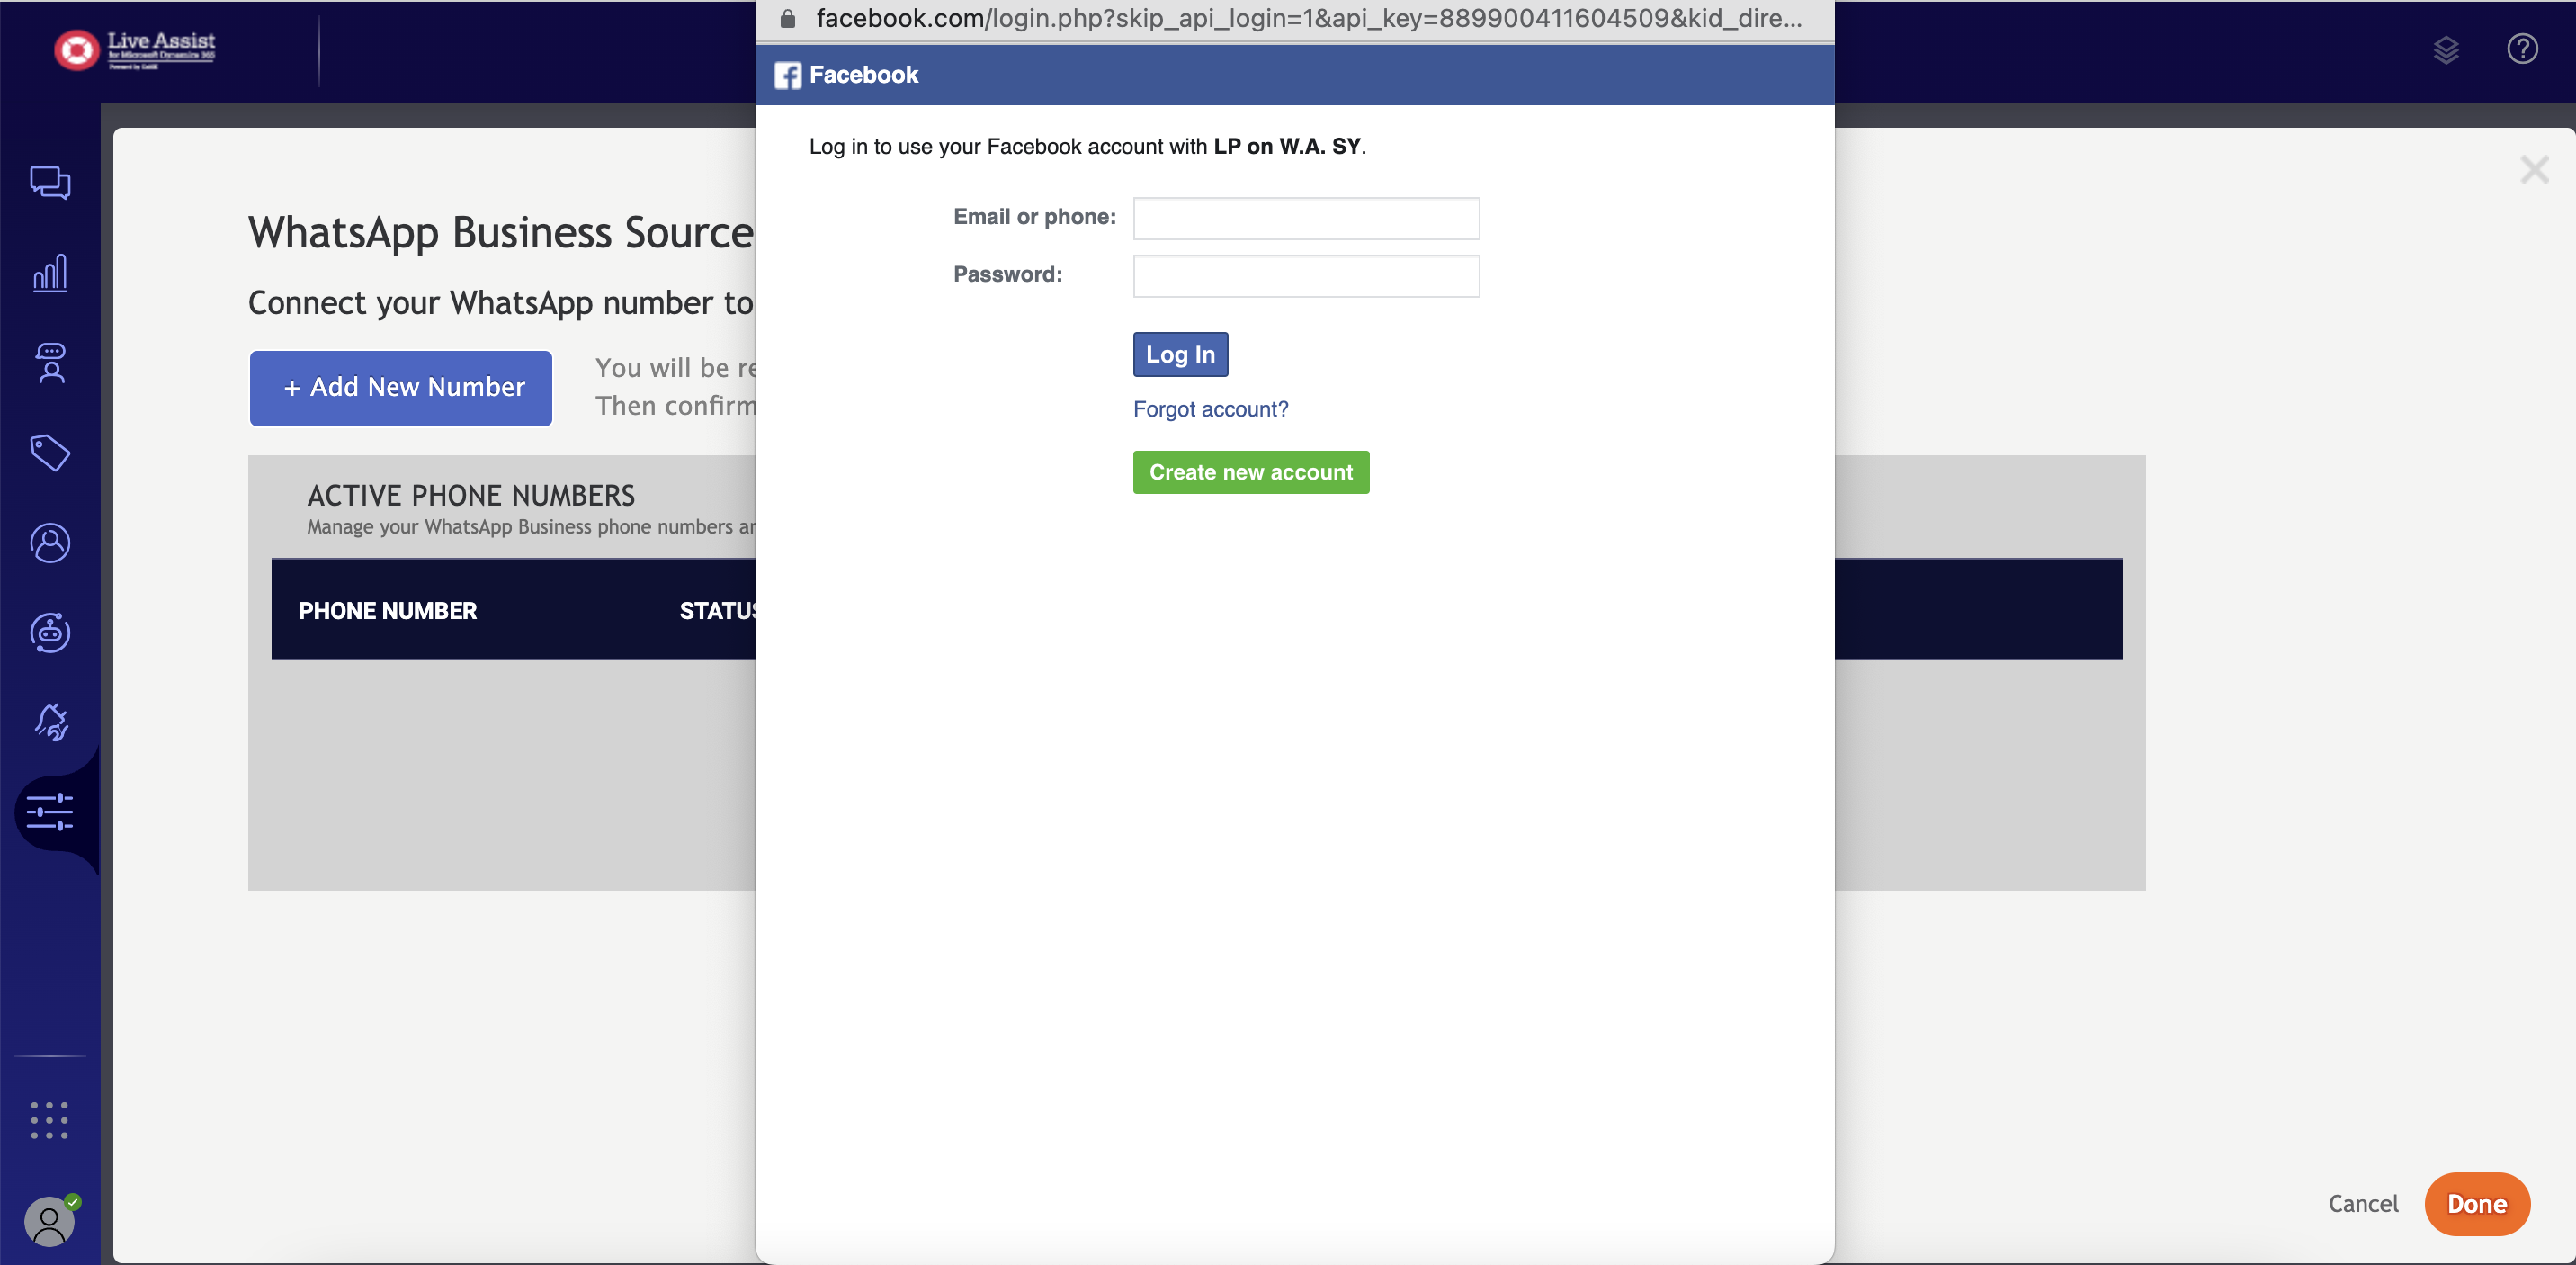Open the bot robot icon in sidebar
2576x1265 pixels.
tap(50, 632)
